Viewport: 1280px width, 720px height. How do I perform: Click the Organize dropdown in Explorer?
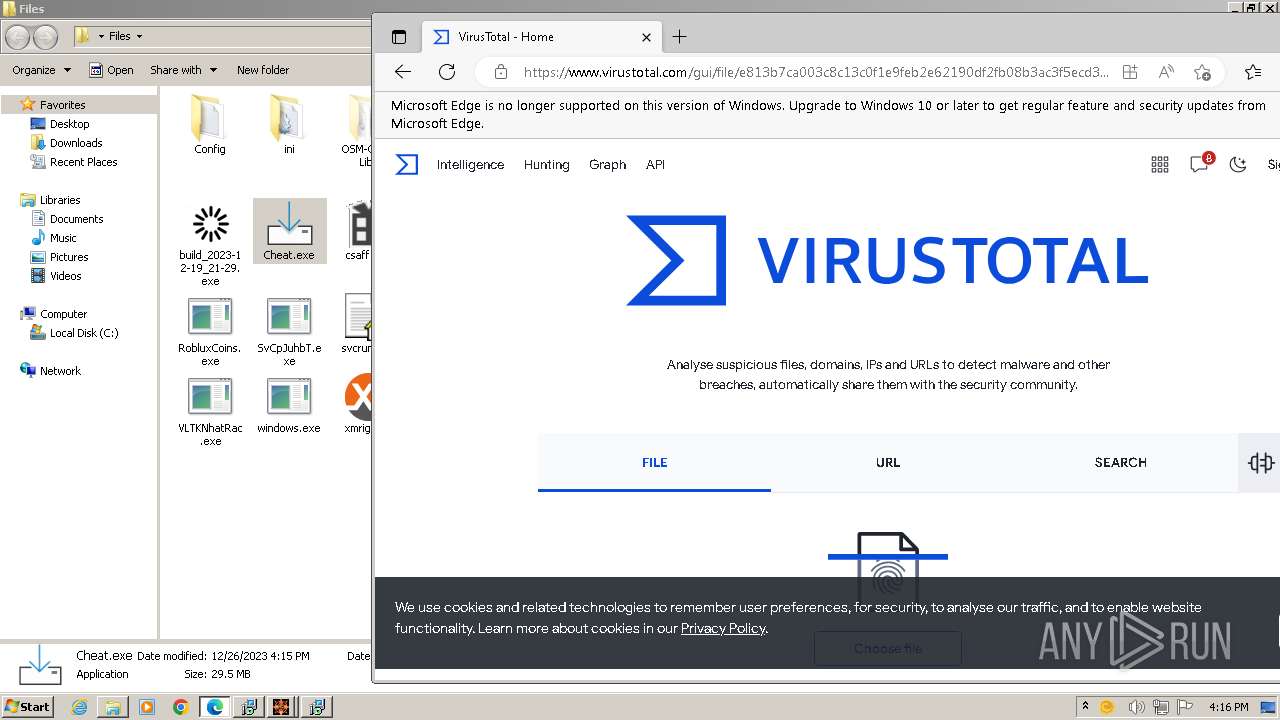click(42, 70)
